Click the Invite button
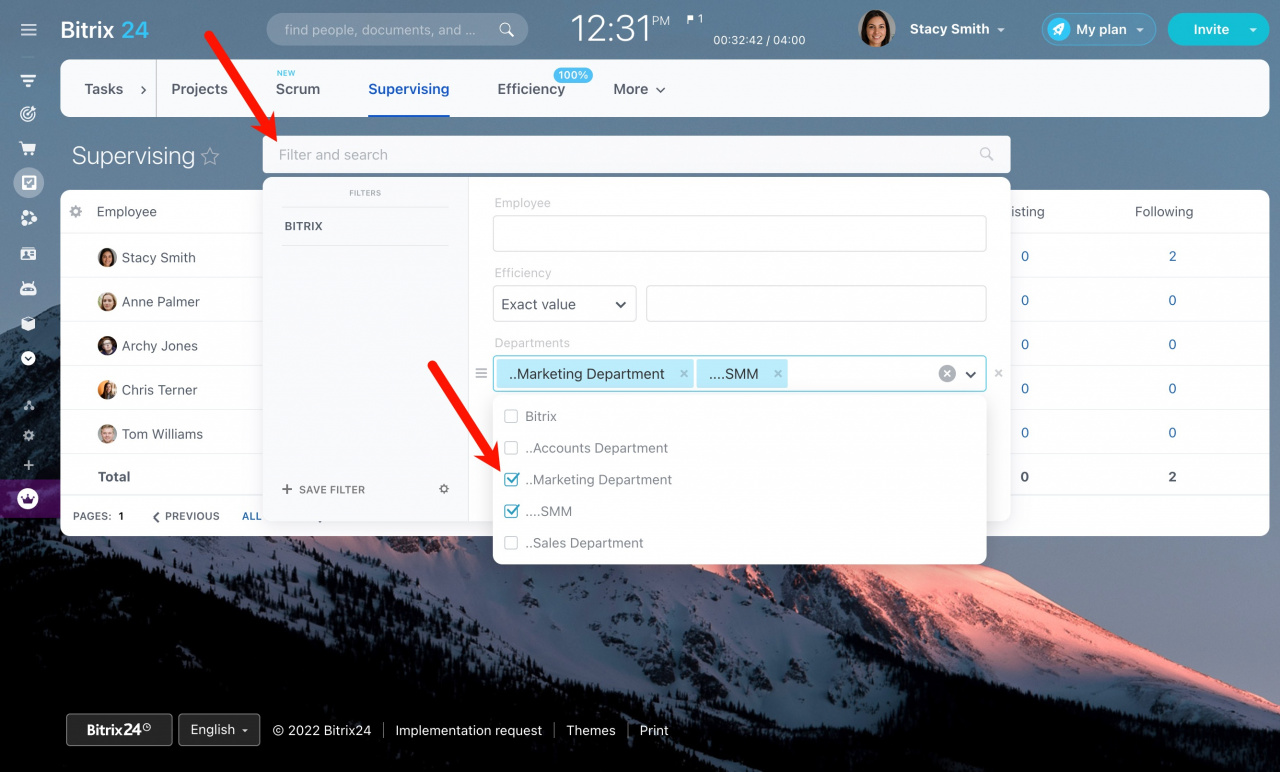The height and width of the screenshot is (772, 1280). (1211, 30)
